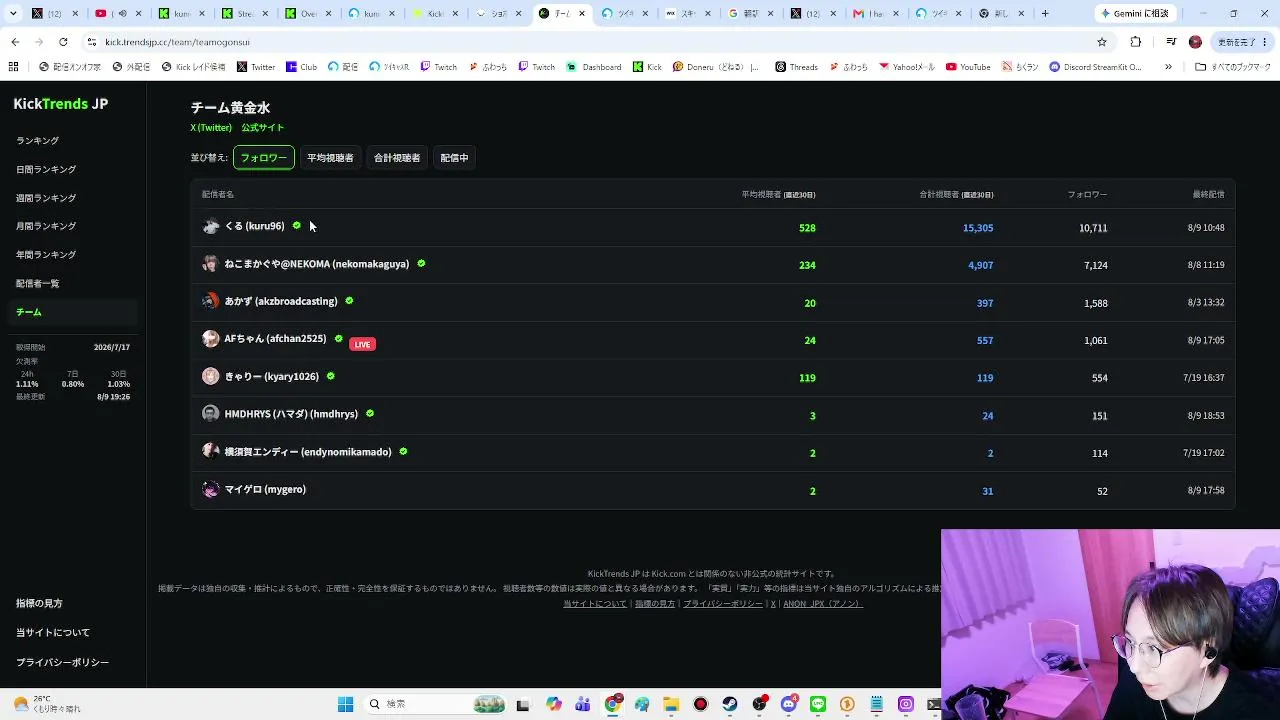Open the tab search dropdown arrow at top left
Image resolution: width=1280 pixels, height=720 pixels.
tap(13, 13)
